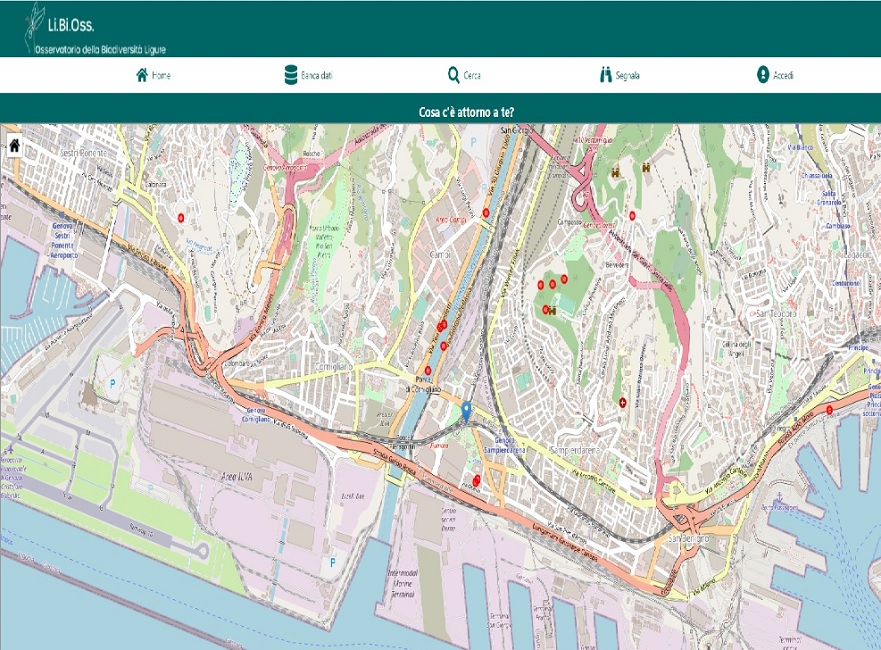Select the red marker near Sestri Ponente
Screen dimensions: 881x650
tap(181, 217)
